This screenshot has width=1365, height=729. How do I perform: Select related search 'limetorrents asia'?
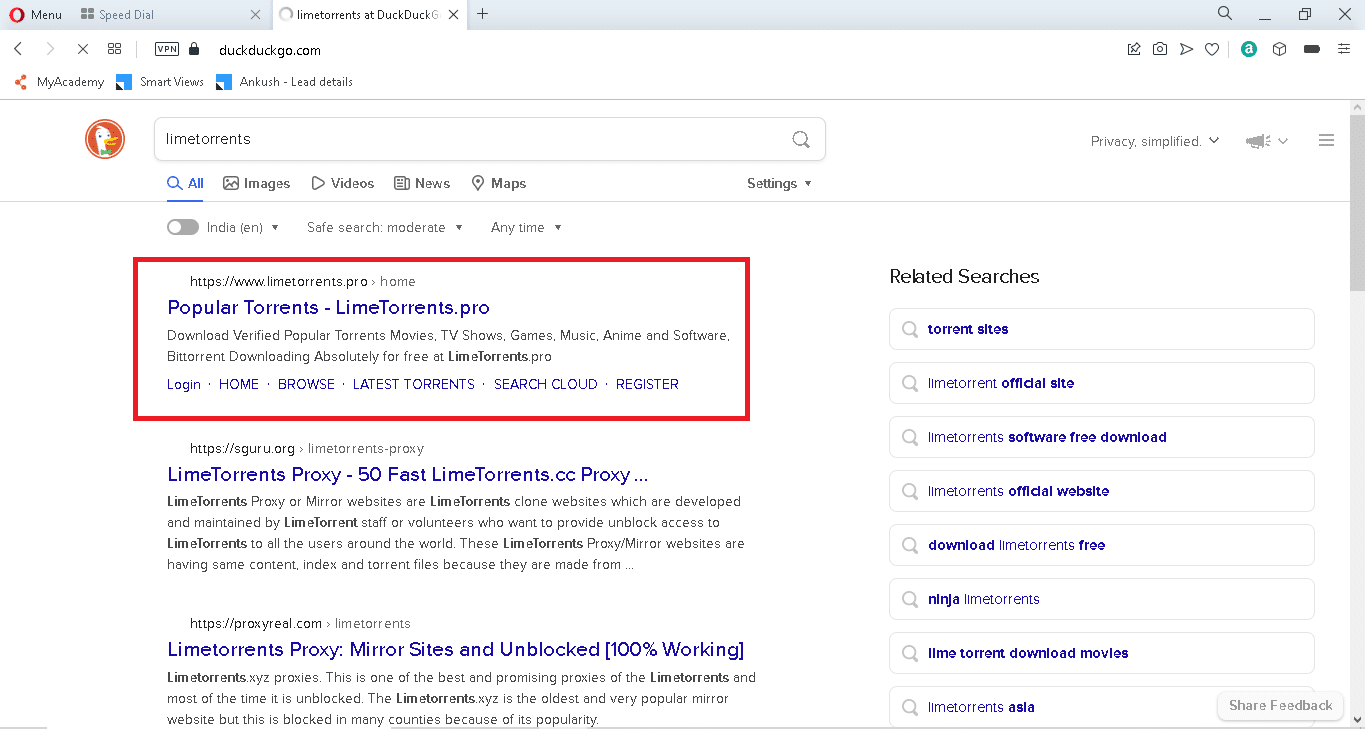1101,706
